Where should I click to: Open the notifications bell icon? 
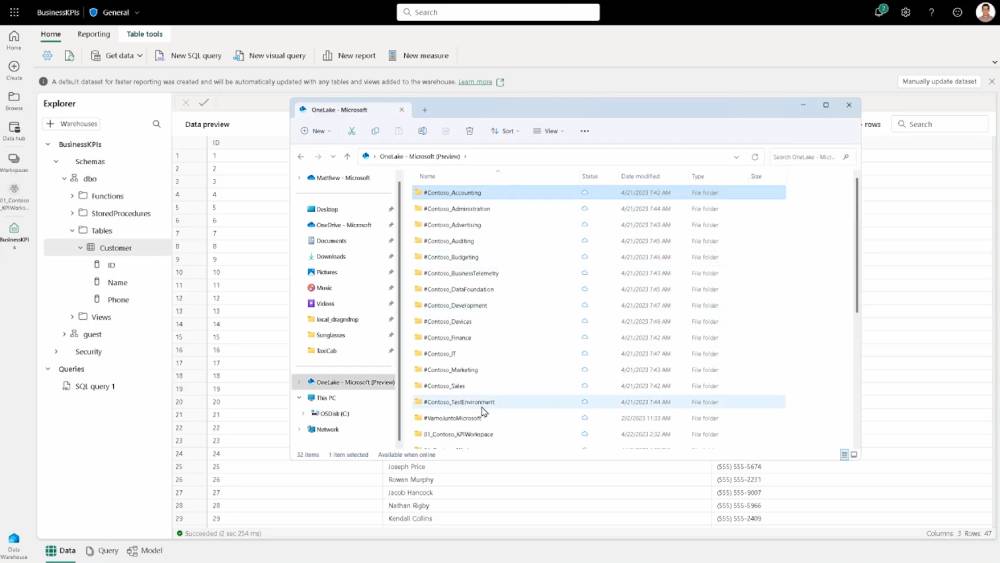tap(879, 11)
